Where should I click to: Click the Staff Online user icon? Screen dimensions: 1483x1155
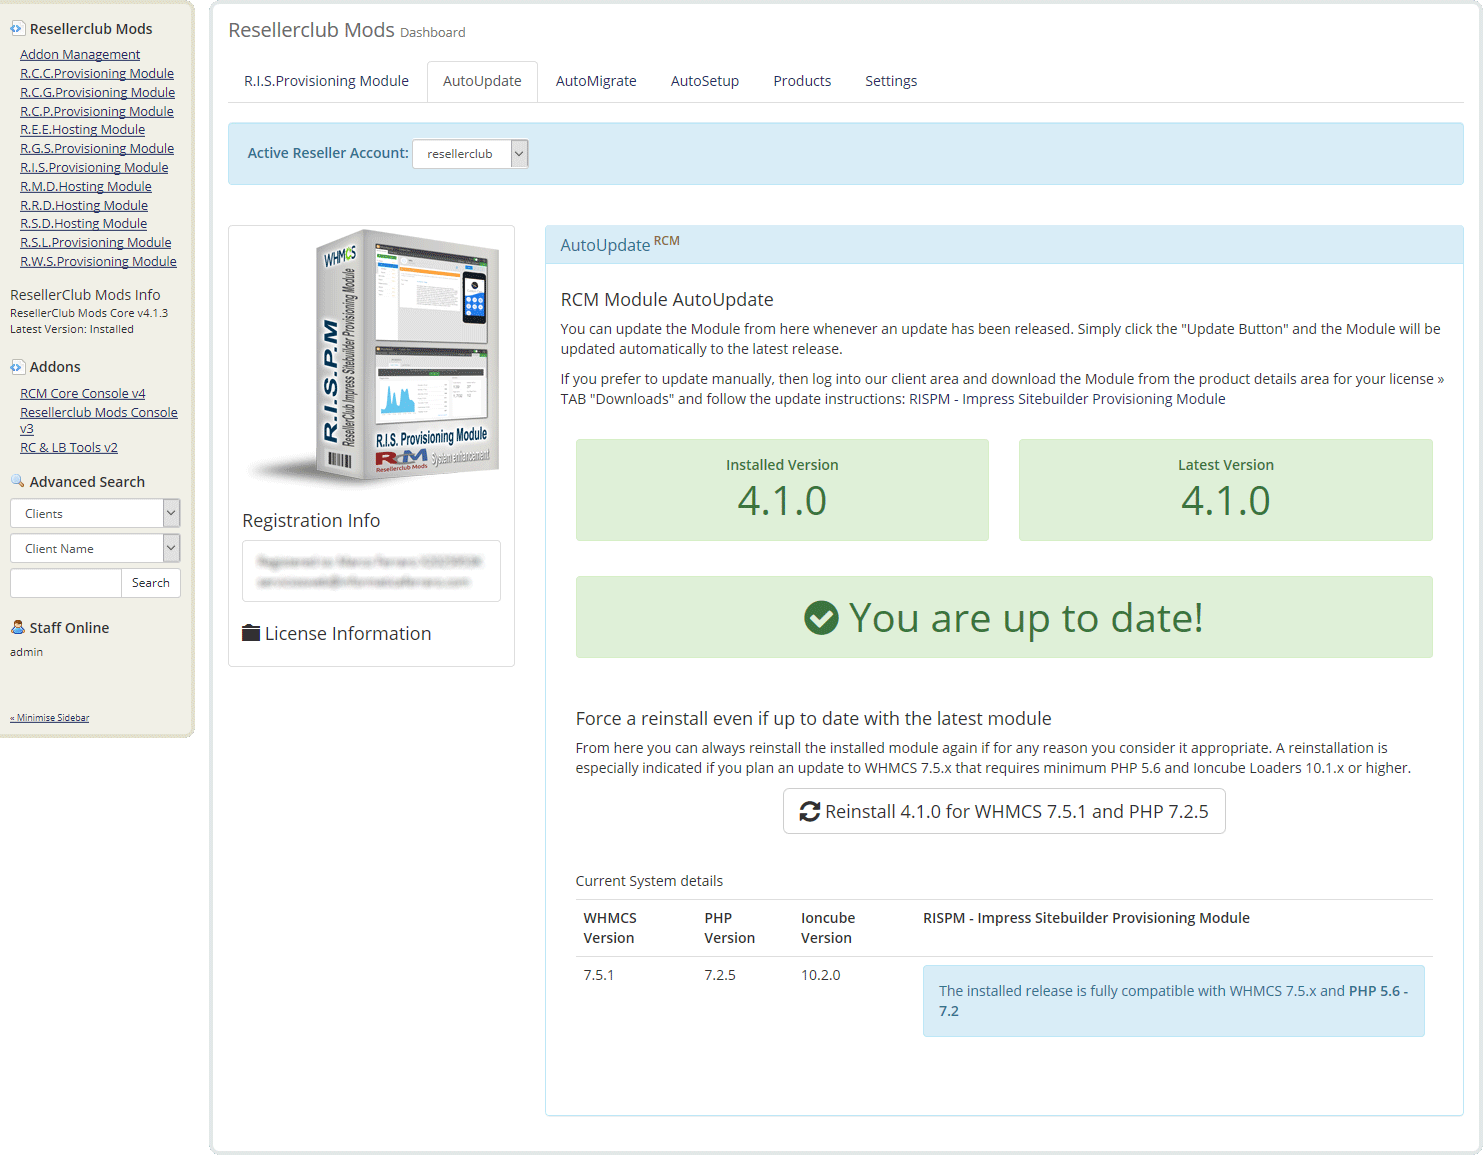tap(17, 627)
